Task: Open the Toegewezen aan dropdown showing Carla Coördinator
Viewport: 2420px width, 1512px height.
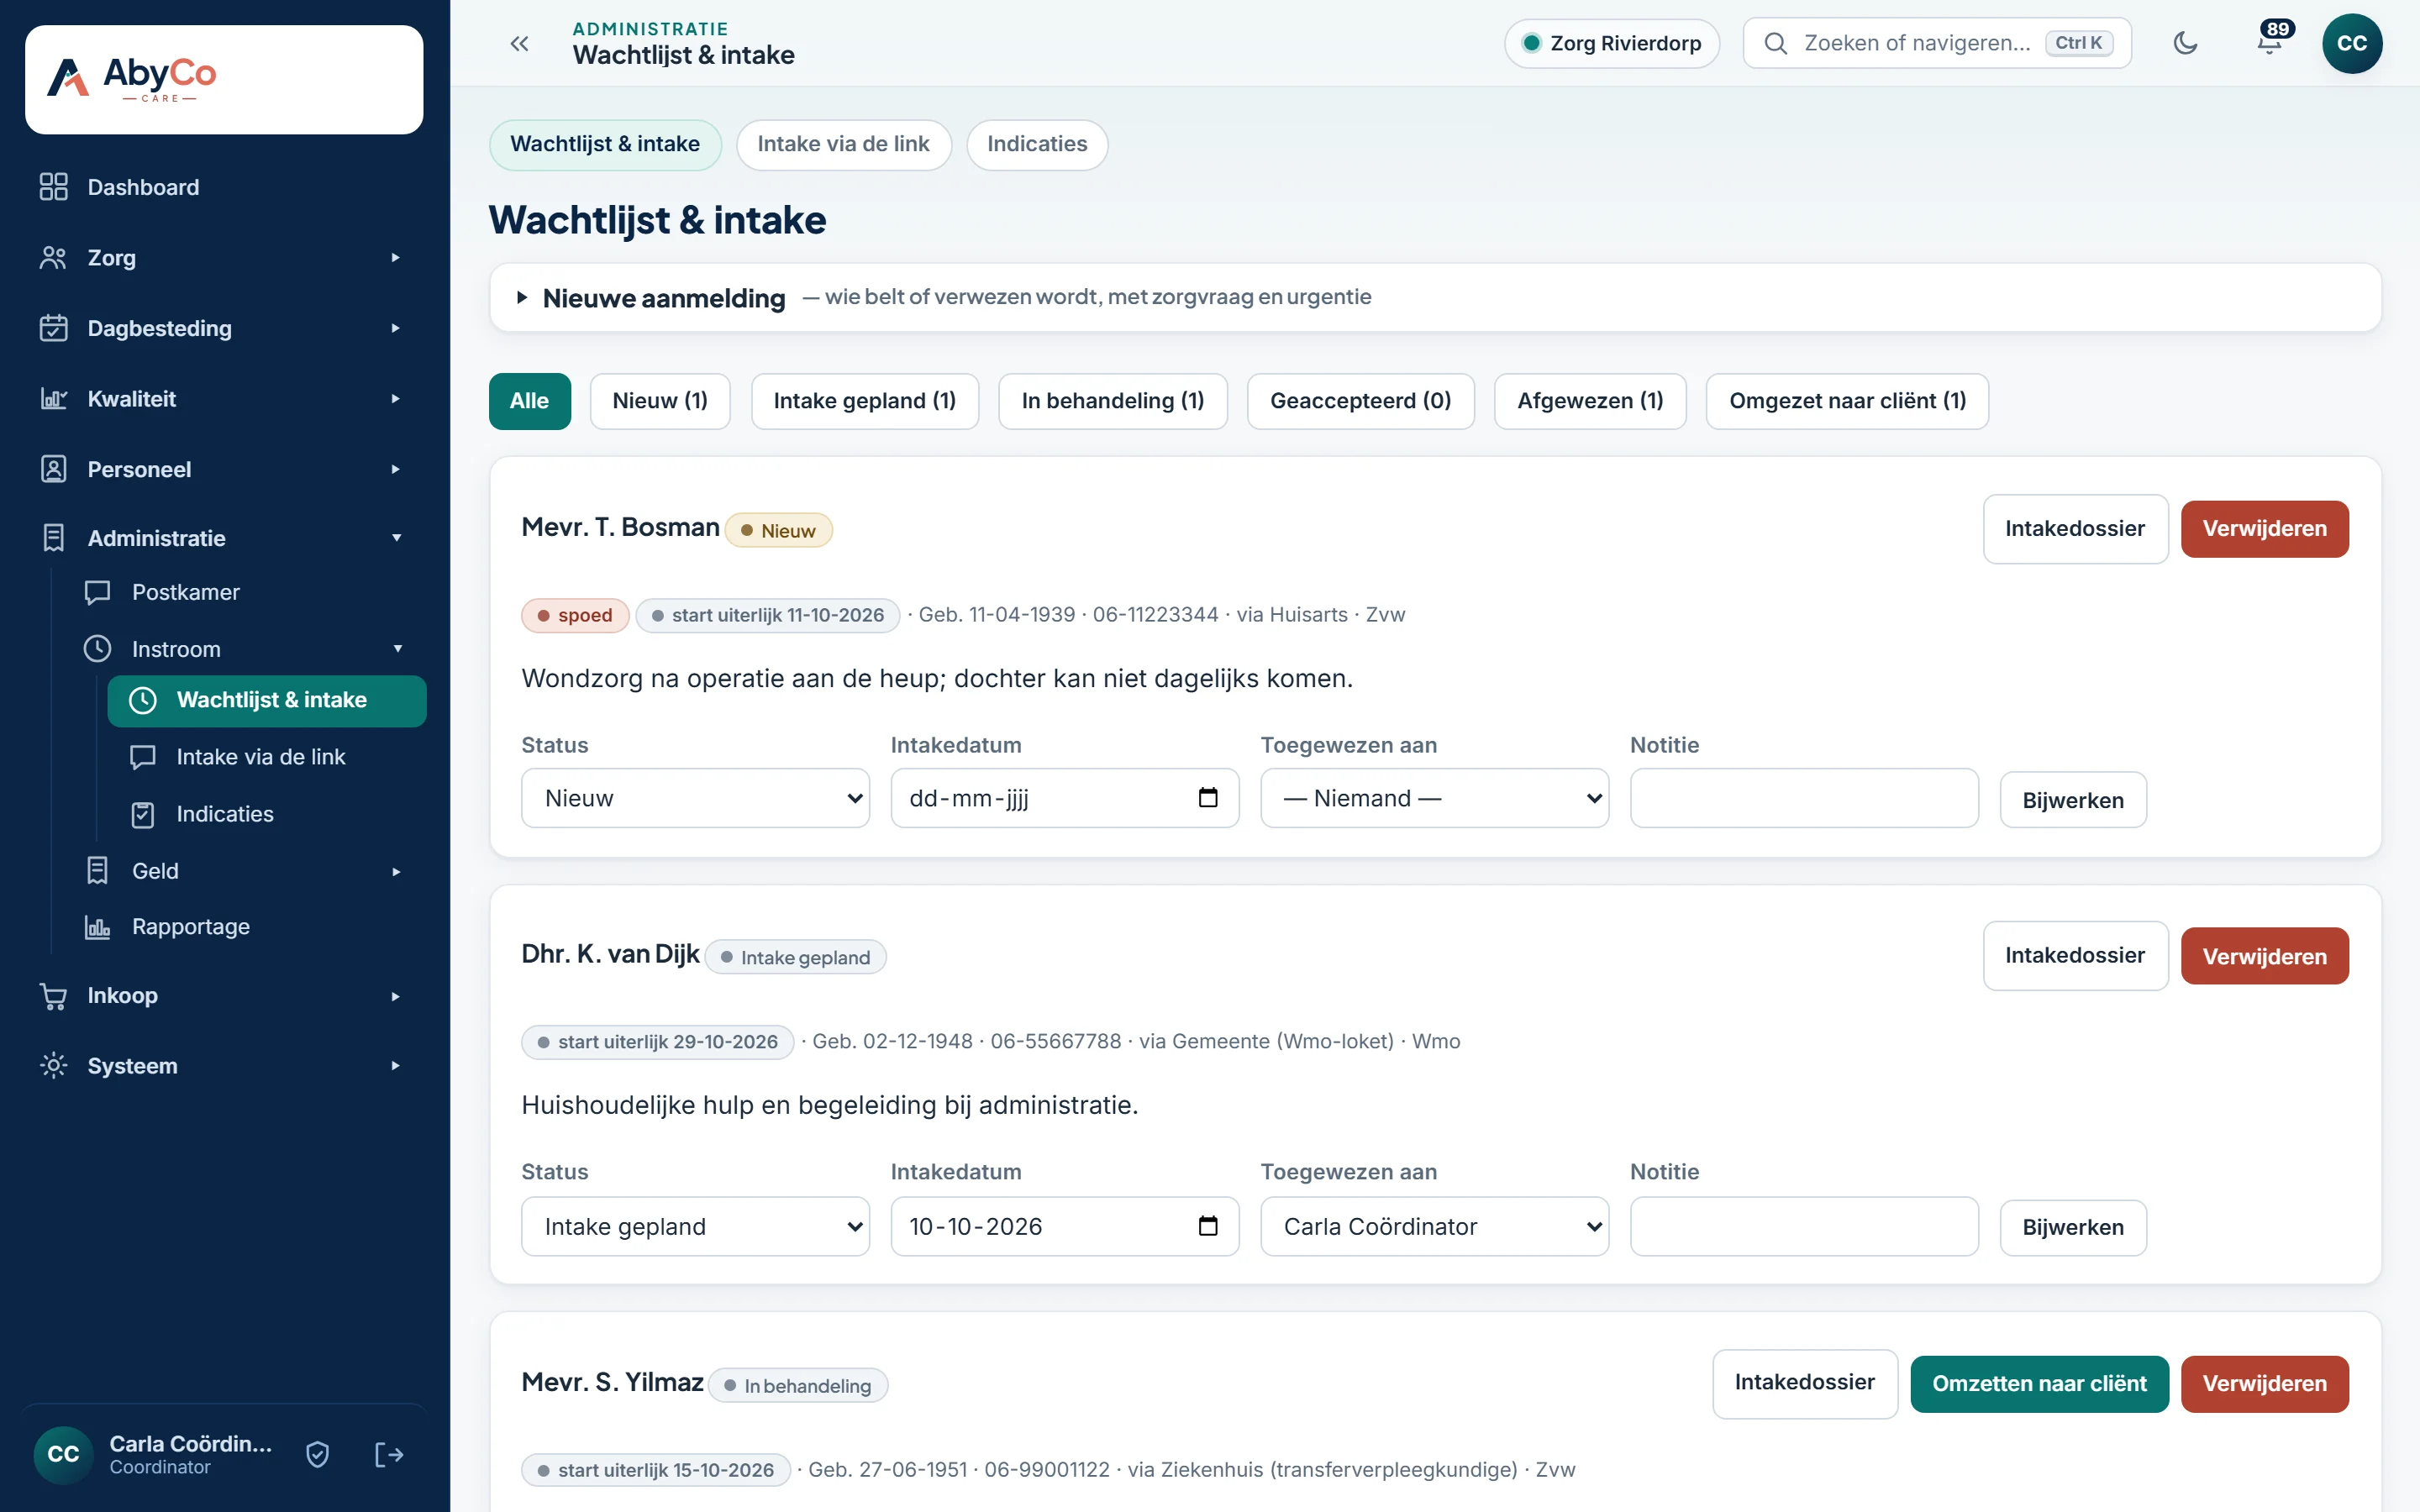Action: click(x=1434, y=1226)
